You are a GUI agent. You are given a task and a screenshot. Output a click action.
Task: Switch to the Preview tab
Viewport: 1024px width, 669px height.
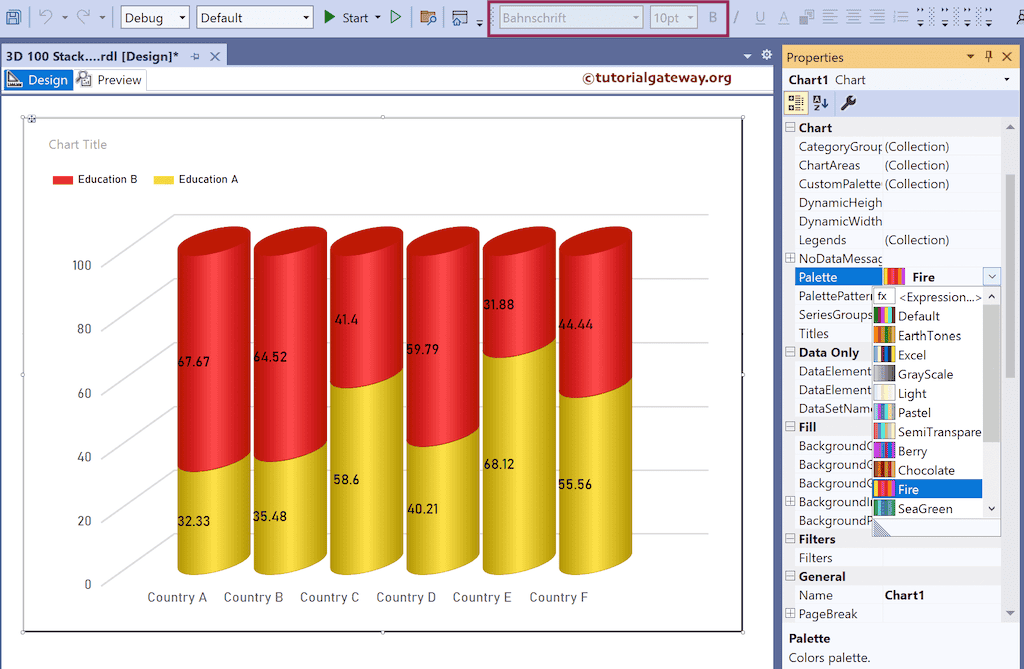click(110, 80)
